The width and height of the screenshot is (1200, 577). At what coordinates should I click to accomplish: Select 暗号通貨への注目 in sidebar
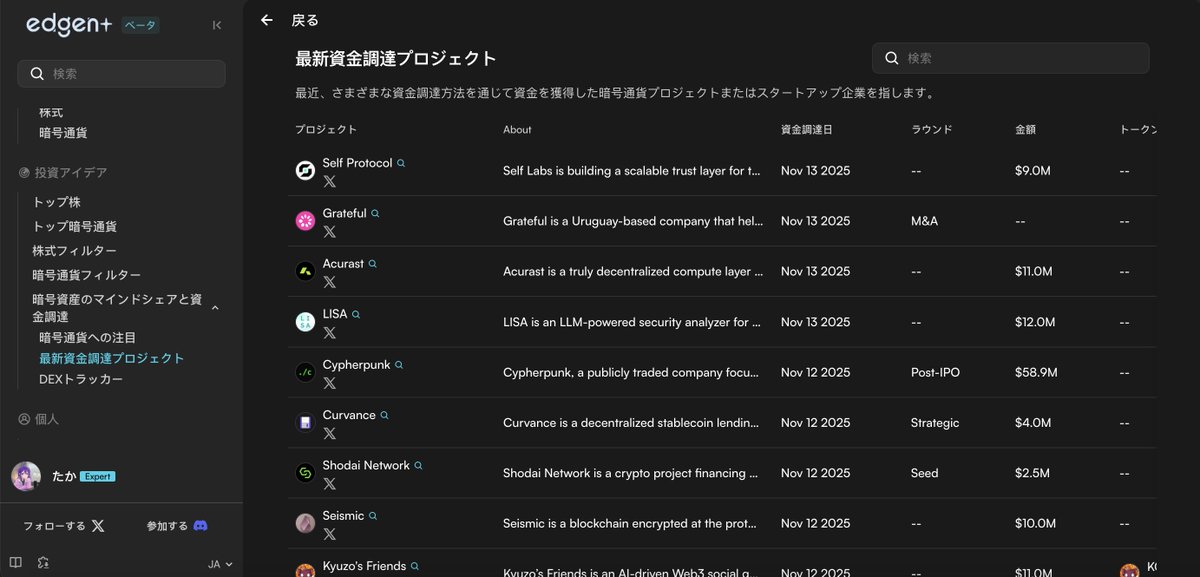88,338
